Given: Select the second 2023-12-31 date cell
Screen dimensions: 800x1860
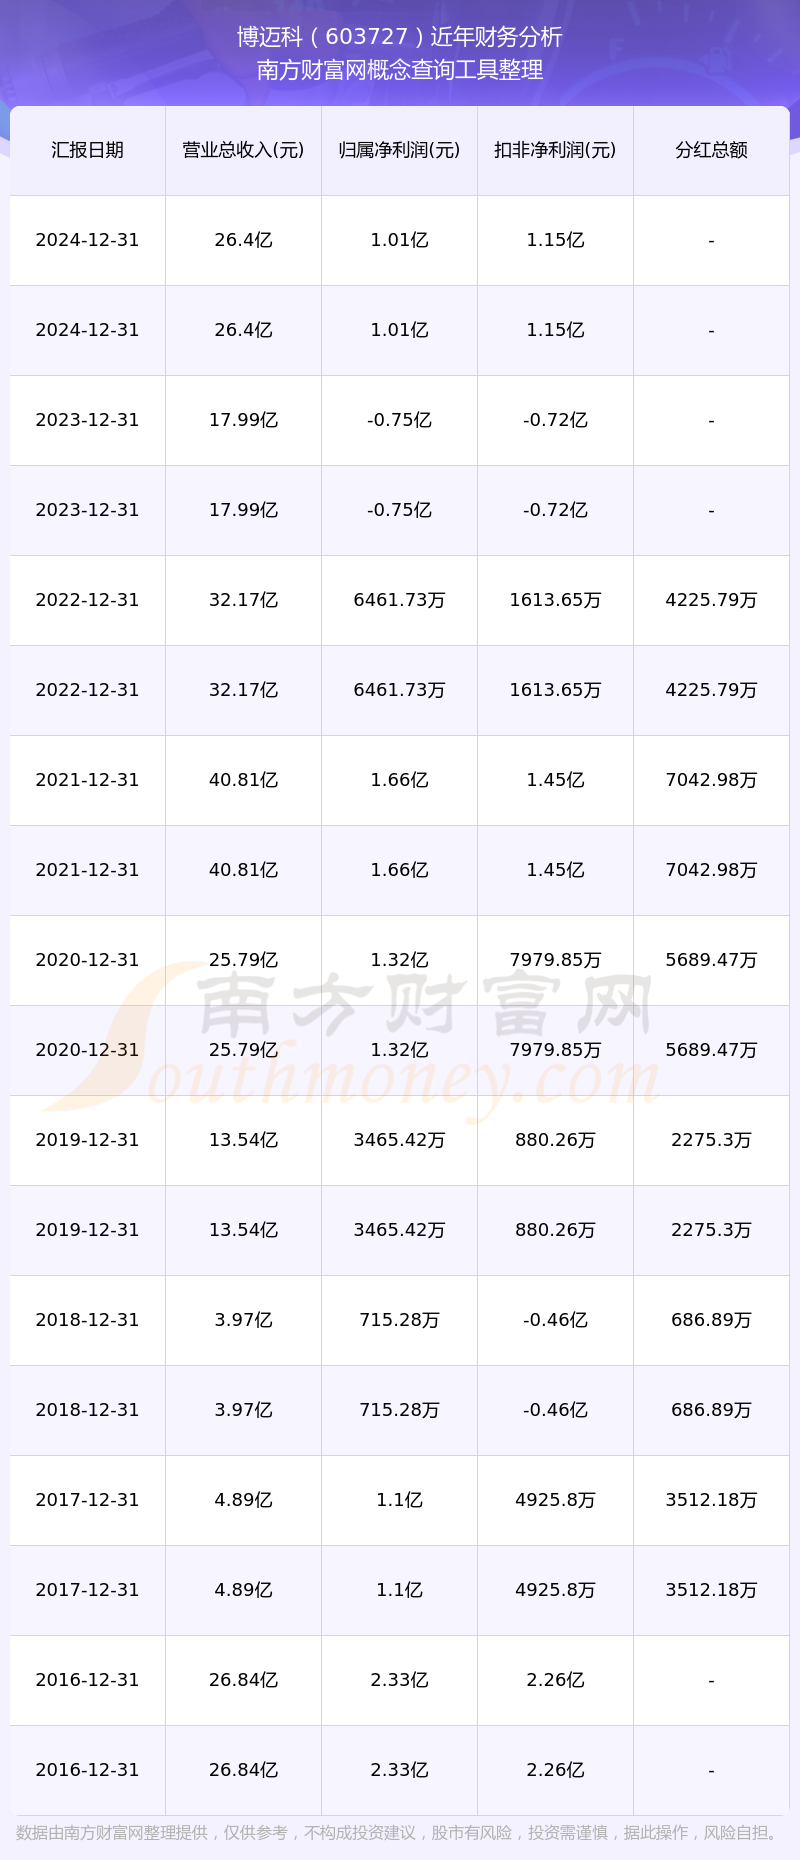Looking at the screenshot, I should coord(87,510).
